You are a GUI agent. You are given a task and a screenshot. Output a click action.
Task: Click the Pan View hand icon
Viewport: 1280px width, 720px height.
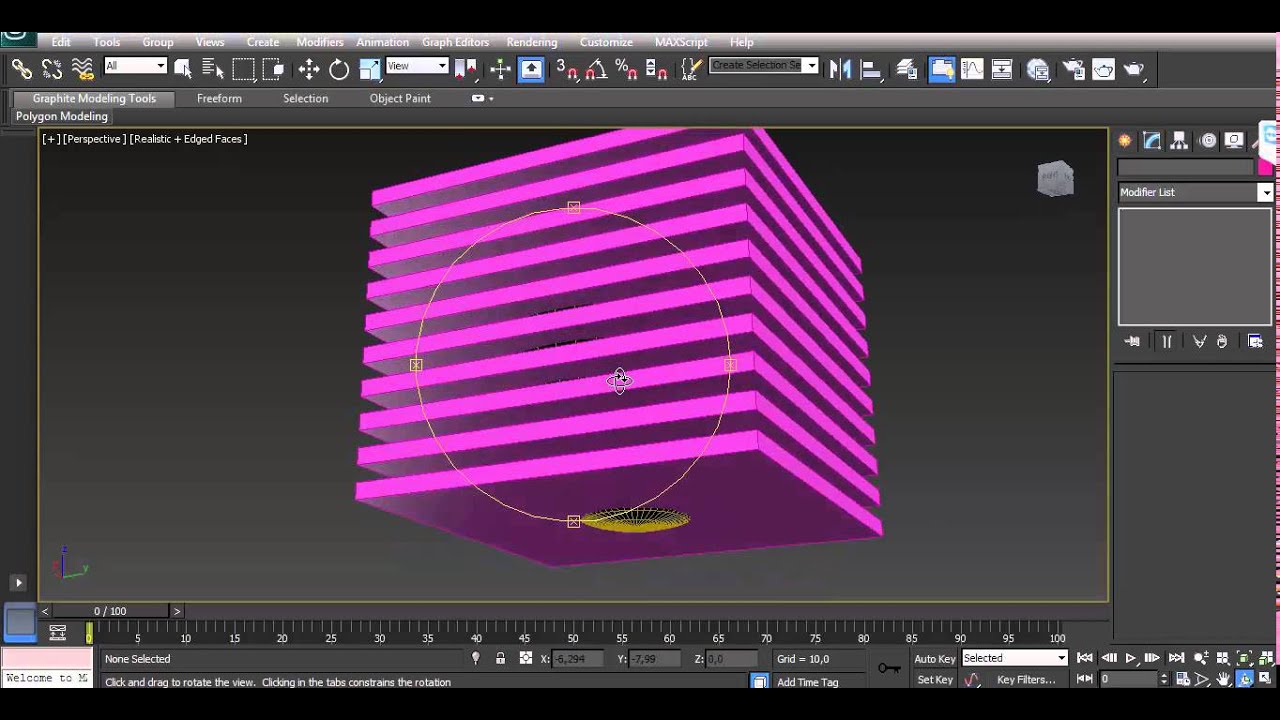(1224, 679)
